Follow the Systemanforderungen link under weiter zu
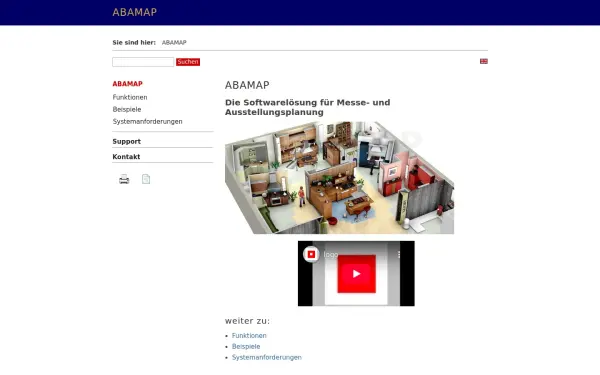 (x=267, y=357)
